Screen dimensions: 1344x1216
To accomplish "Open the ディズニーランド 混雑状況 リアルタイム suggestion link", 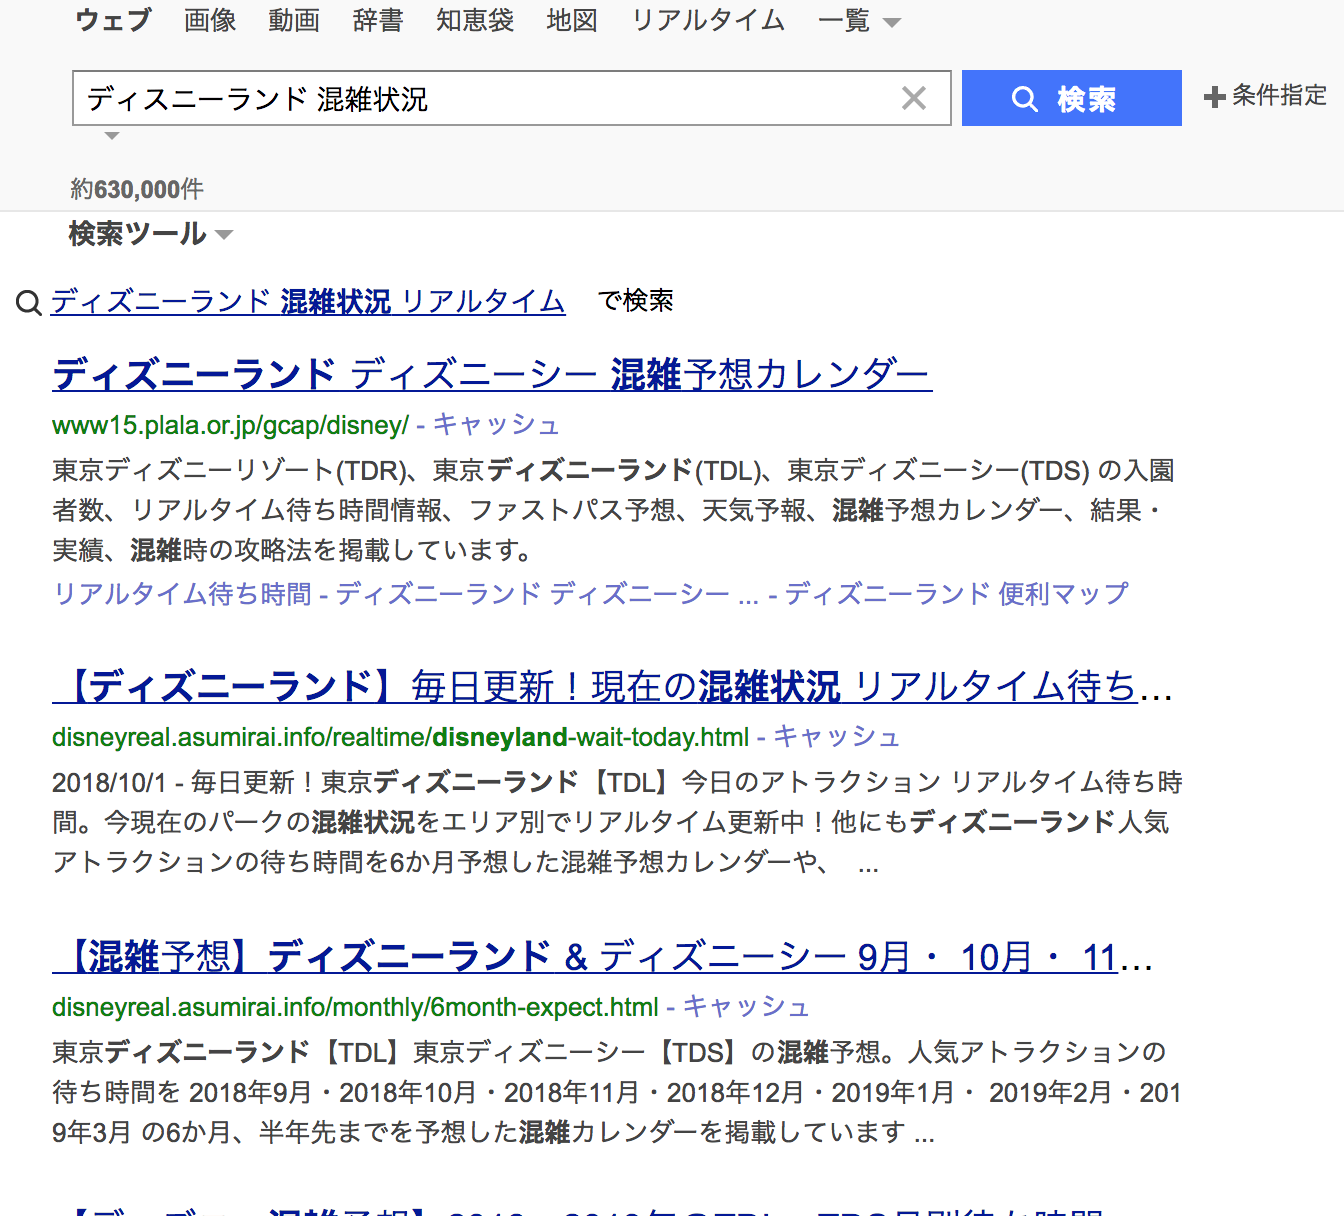I will (x=308, y=301).
